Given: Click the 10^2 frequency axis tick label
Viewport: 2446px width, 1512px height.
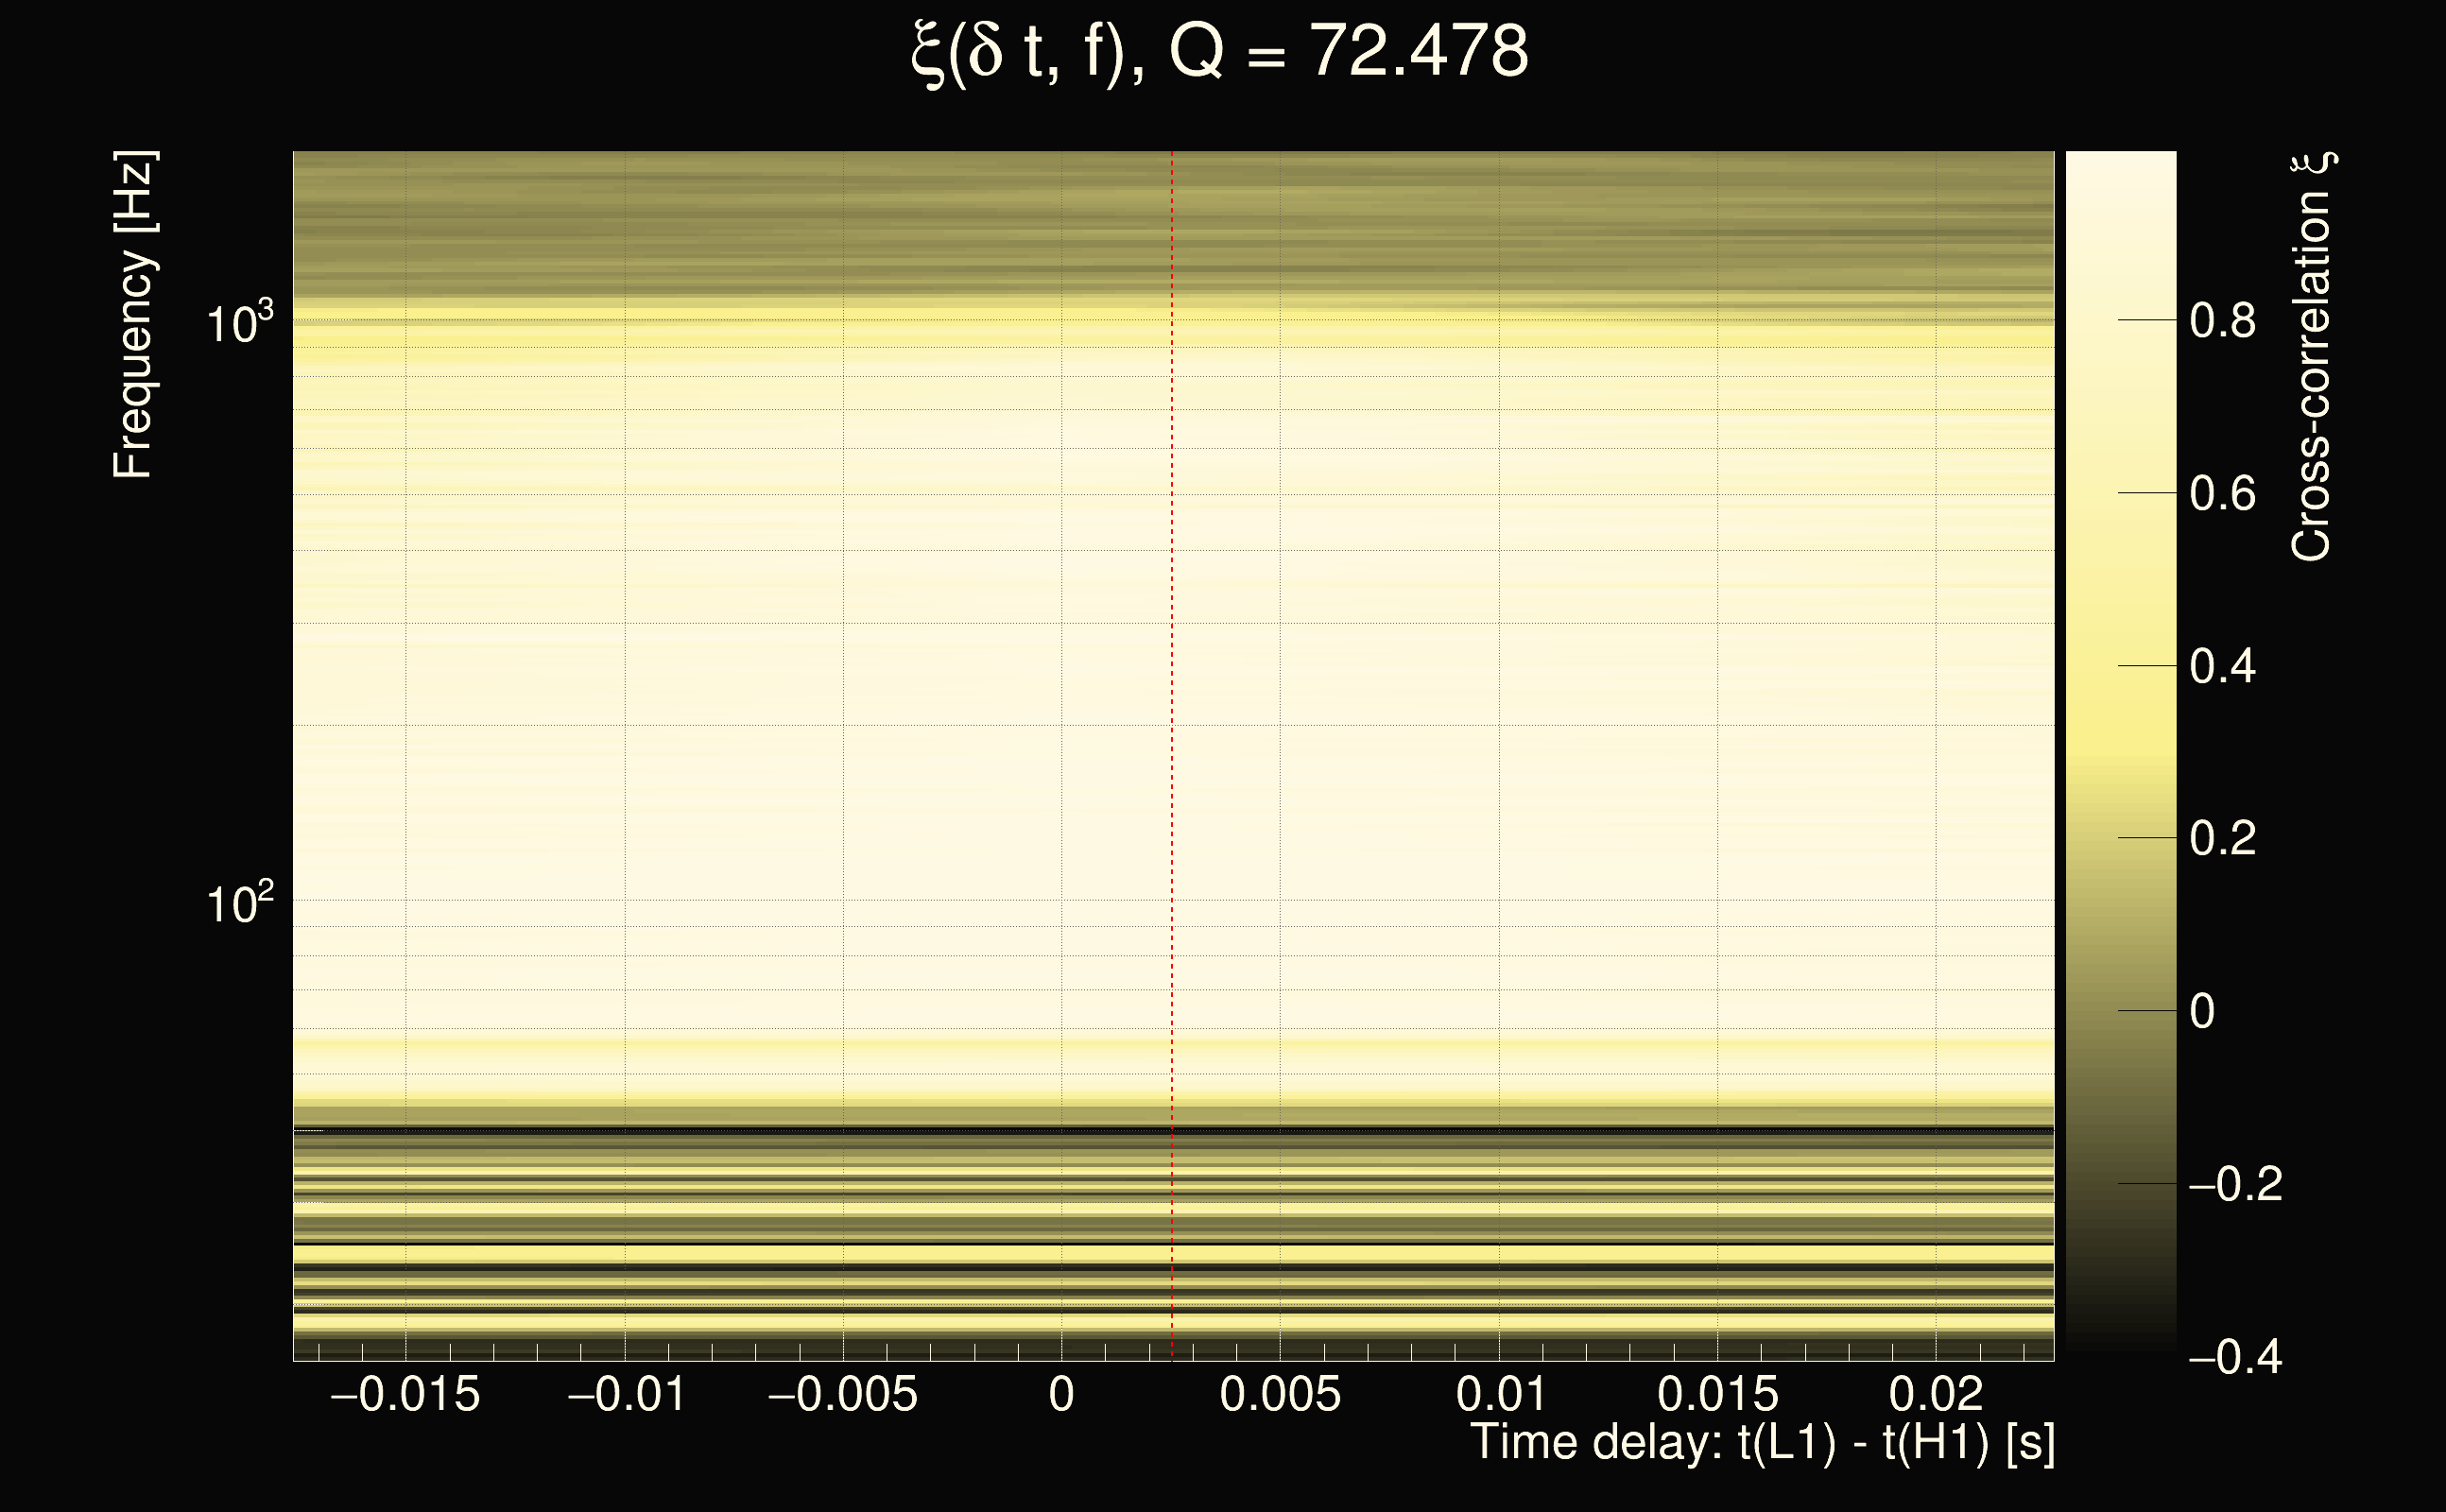Looking at the screenshot, I should coord(239,903).
